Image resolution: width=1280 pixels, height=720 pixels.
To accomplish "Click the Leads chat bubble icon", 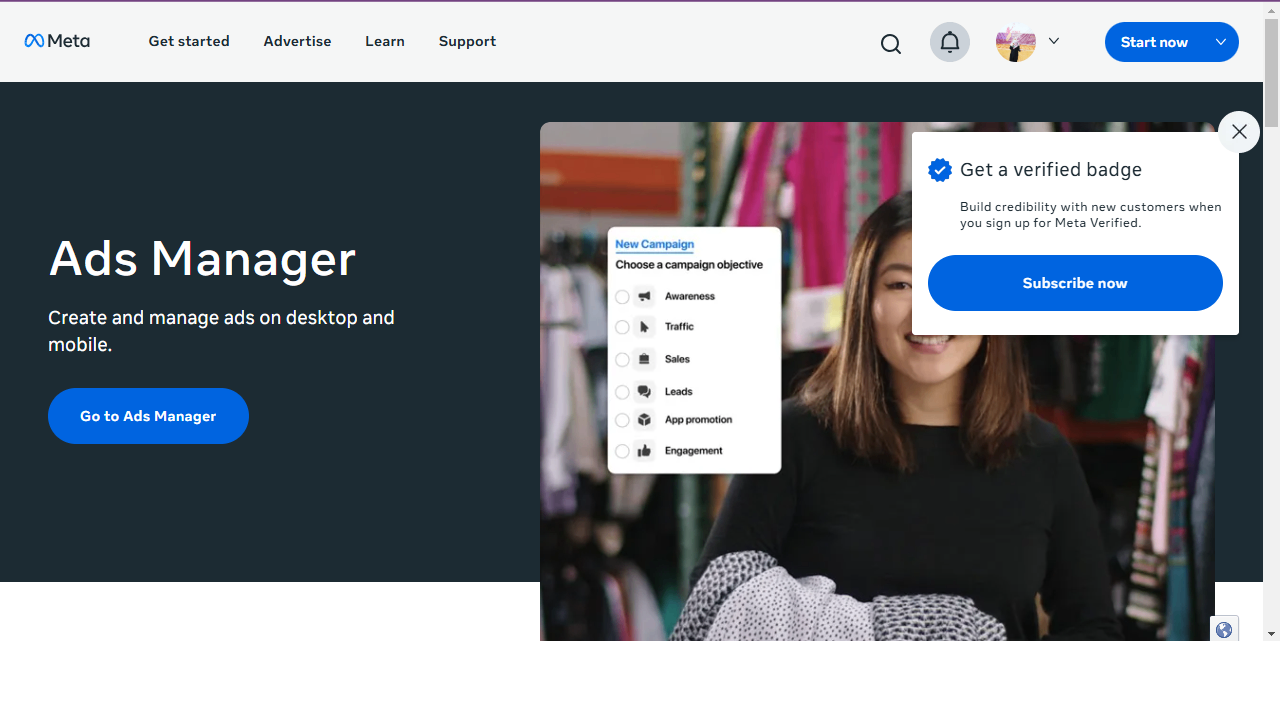I will click(644, 392).
